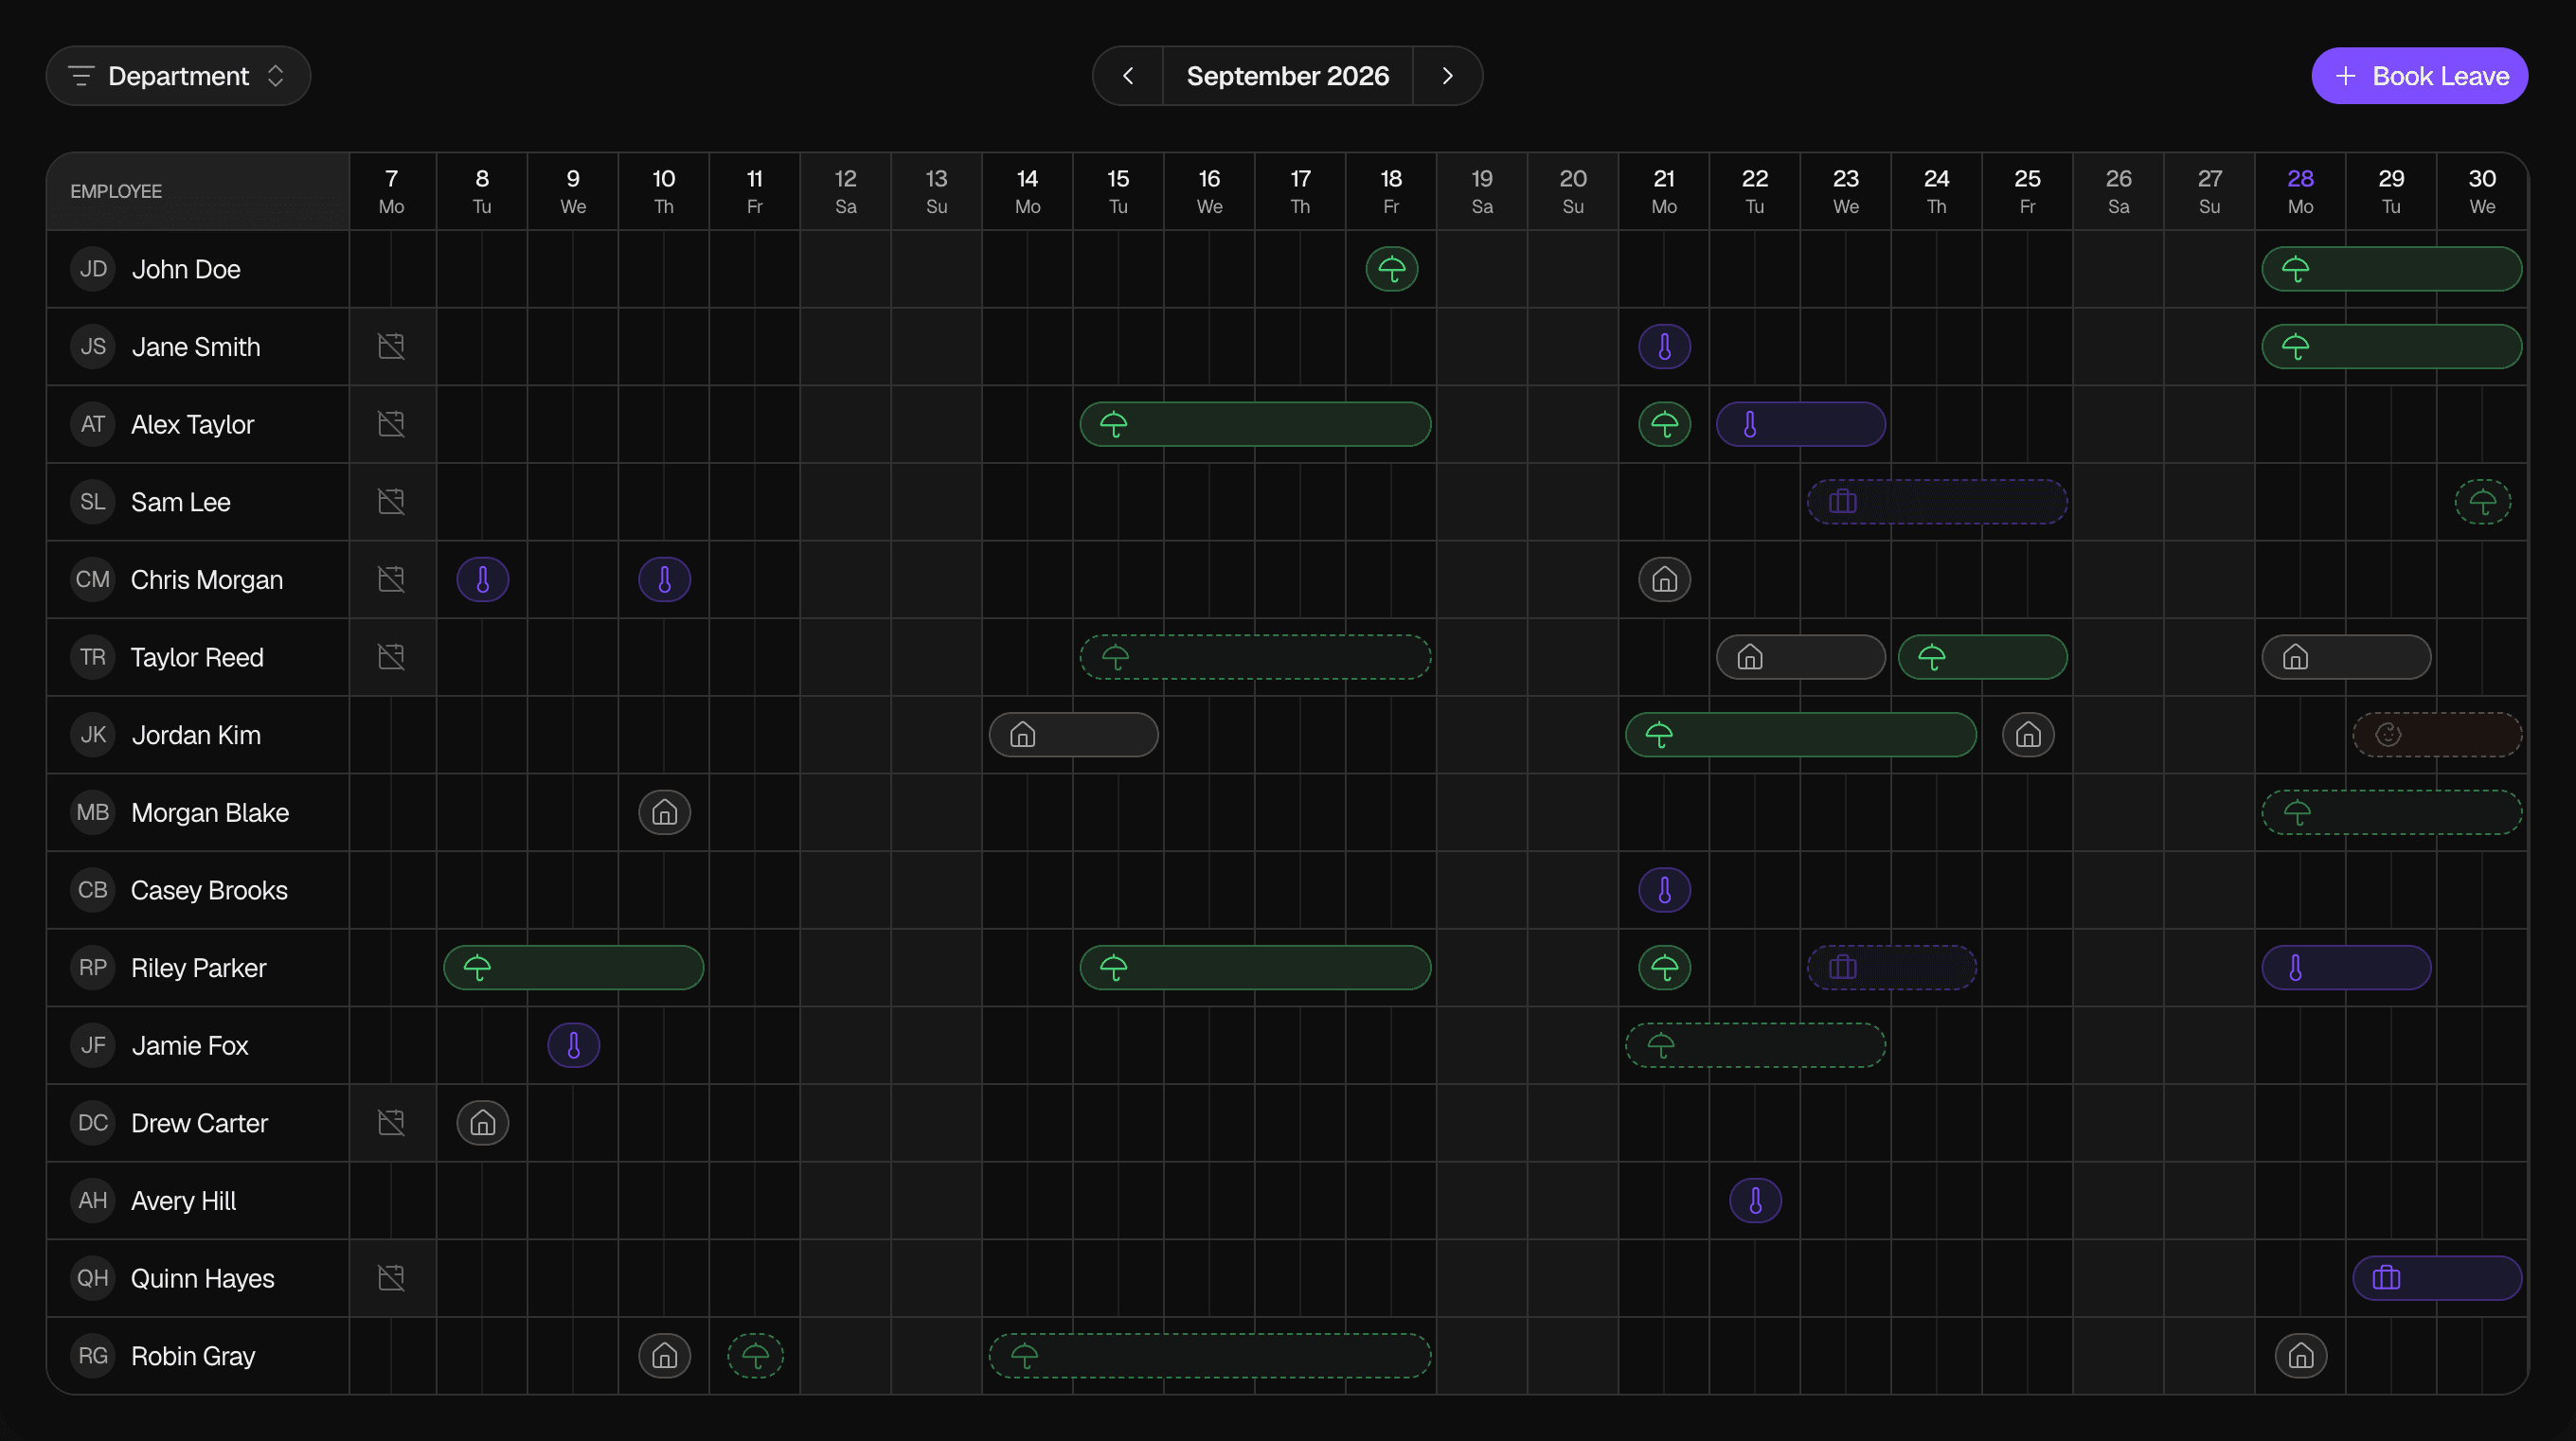Click Alex Taylor's unavailable icon on the 7th
This screenshot has width=2576, height=1441.
pyautogui.click(x=391, y=424)
